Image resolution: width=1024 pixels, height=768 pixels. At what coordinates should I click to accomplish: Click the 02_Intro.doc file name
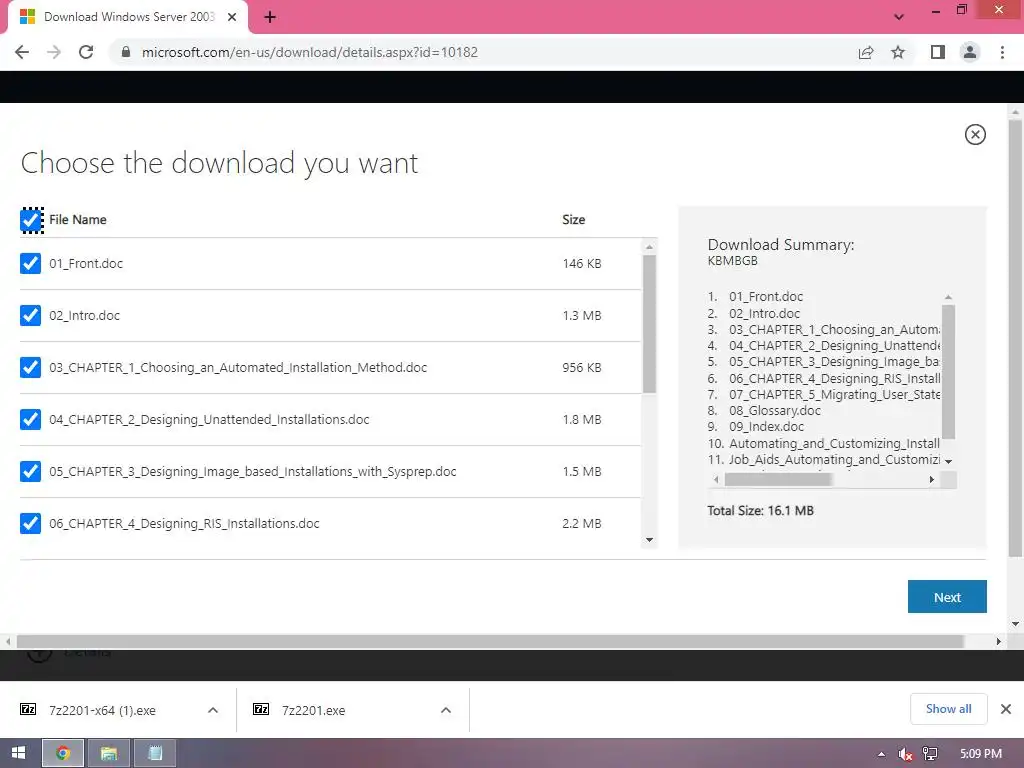pos(84,315)
